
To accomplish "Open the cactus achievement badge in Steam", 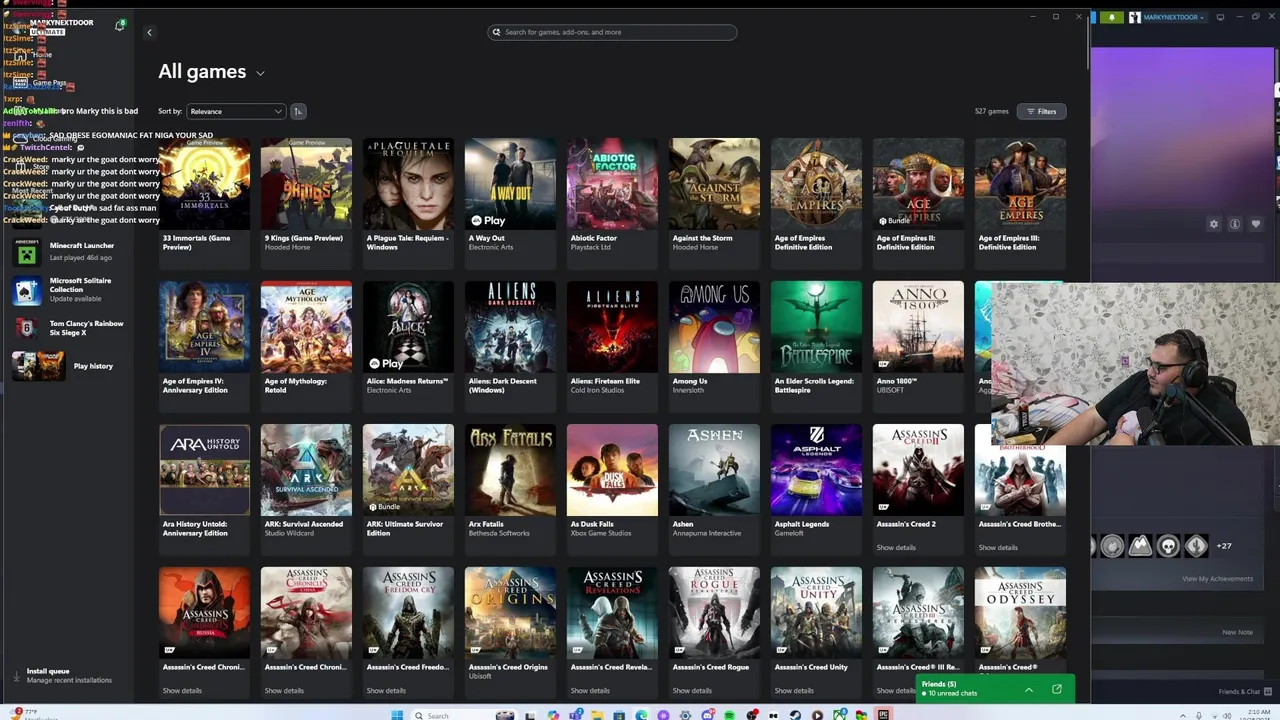I will pos(1196,546).
